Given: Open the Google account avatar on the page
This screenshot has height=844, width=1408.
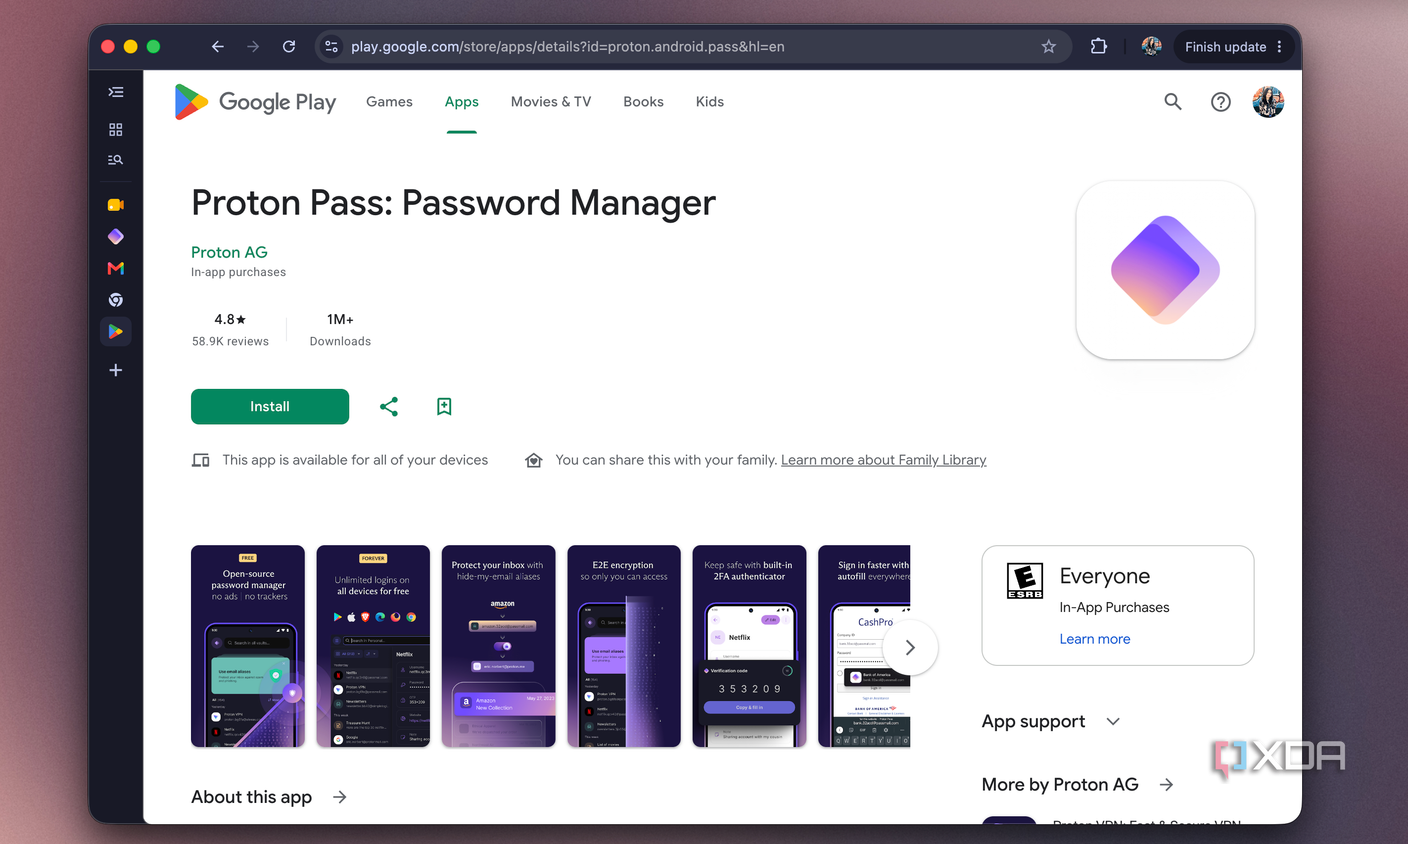Looking at the screenshot, I should 1268,102.
